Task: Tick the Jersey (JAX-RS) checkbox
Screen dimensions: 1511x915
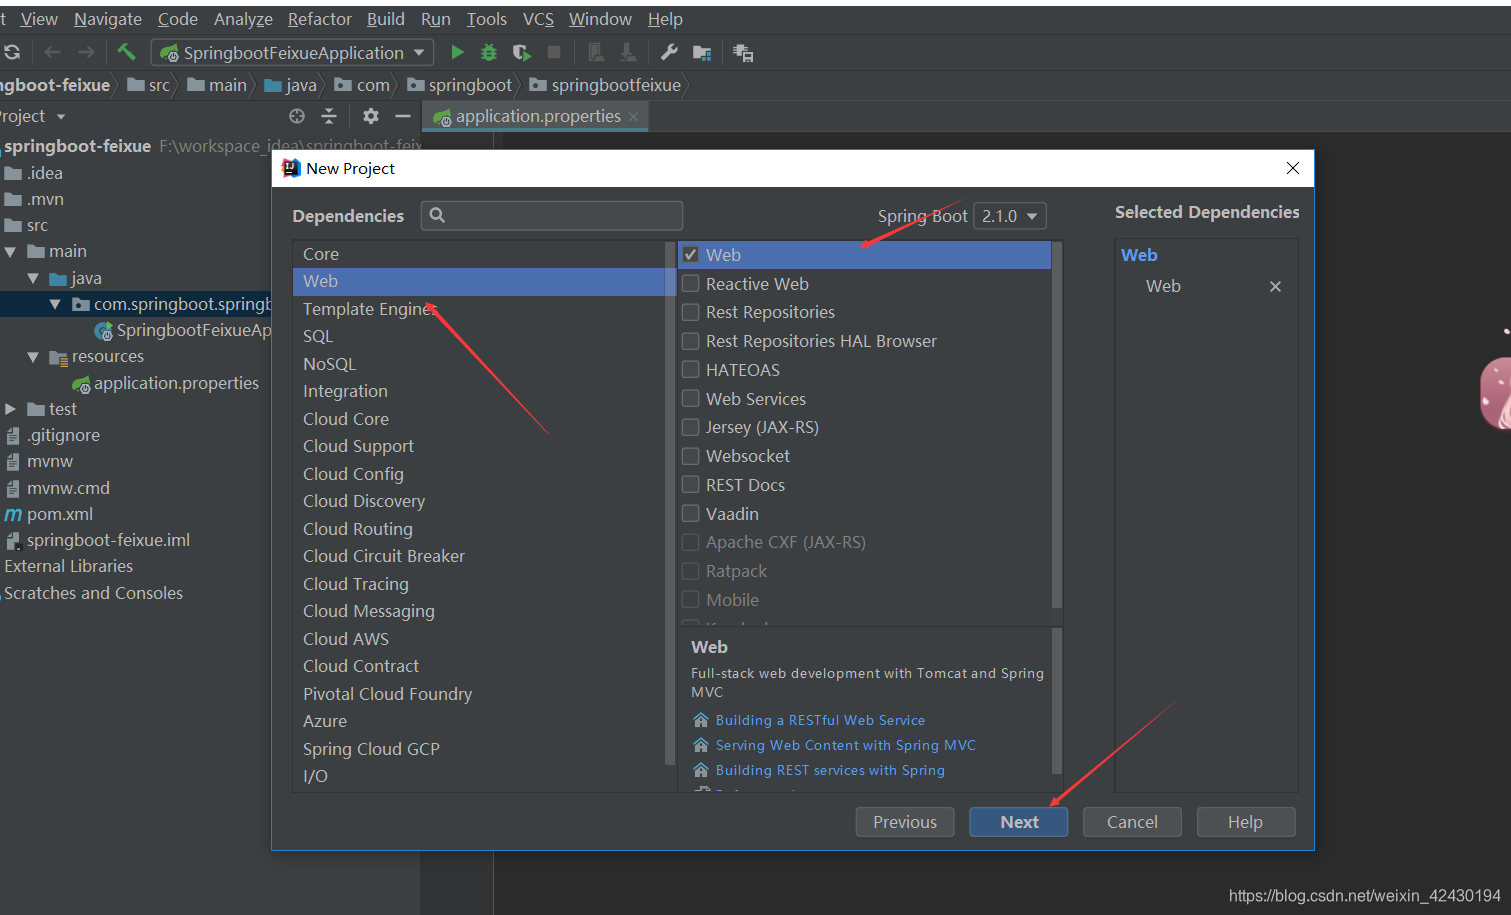Action: point(690,427)
